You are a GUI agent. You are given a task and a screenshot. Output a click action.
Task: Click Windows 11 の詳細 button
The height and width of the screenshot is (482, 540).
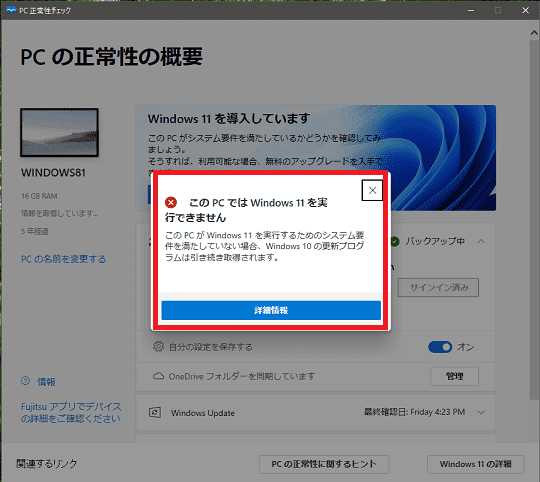[476, 464]
